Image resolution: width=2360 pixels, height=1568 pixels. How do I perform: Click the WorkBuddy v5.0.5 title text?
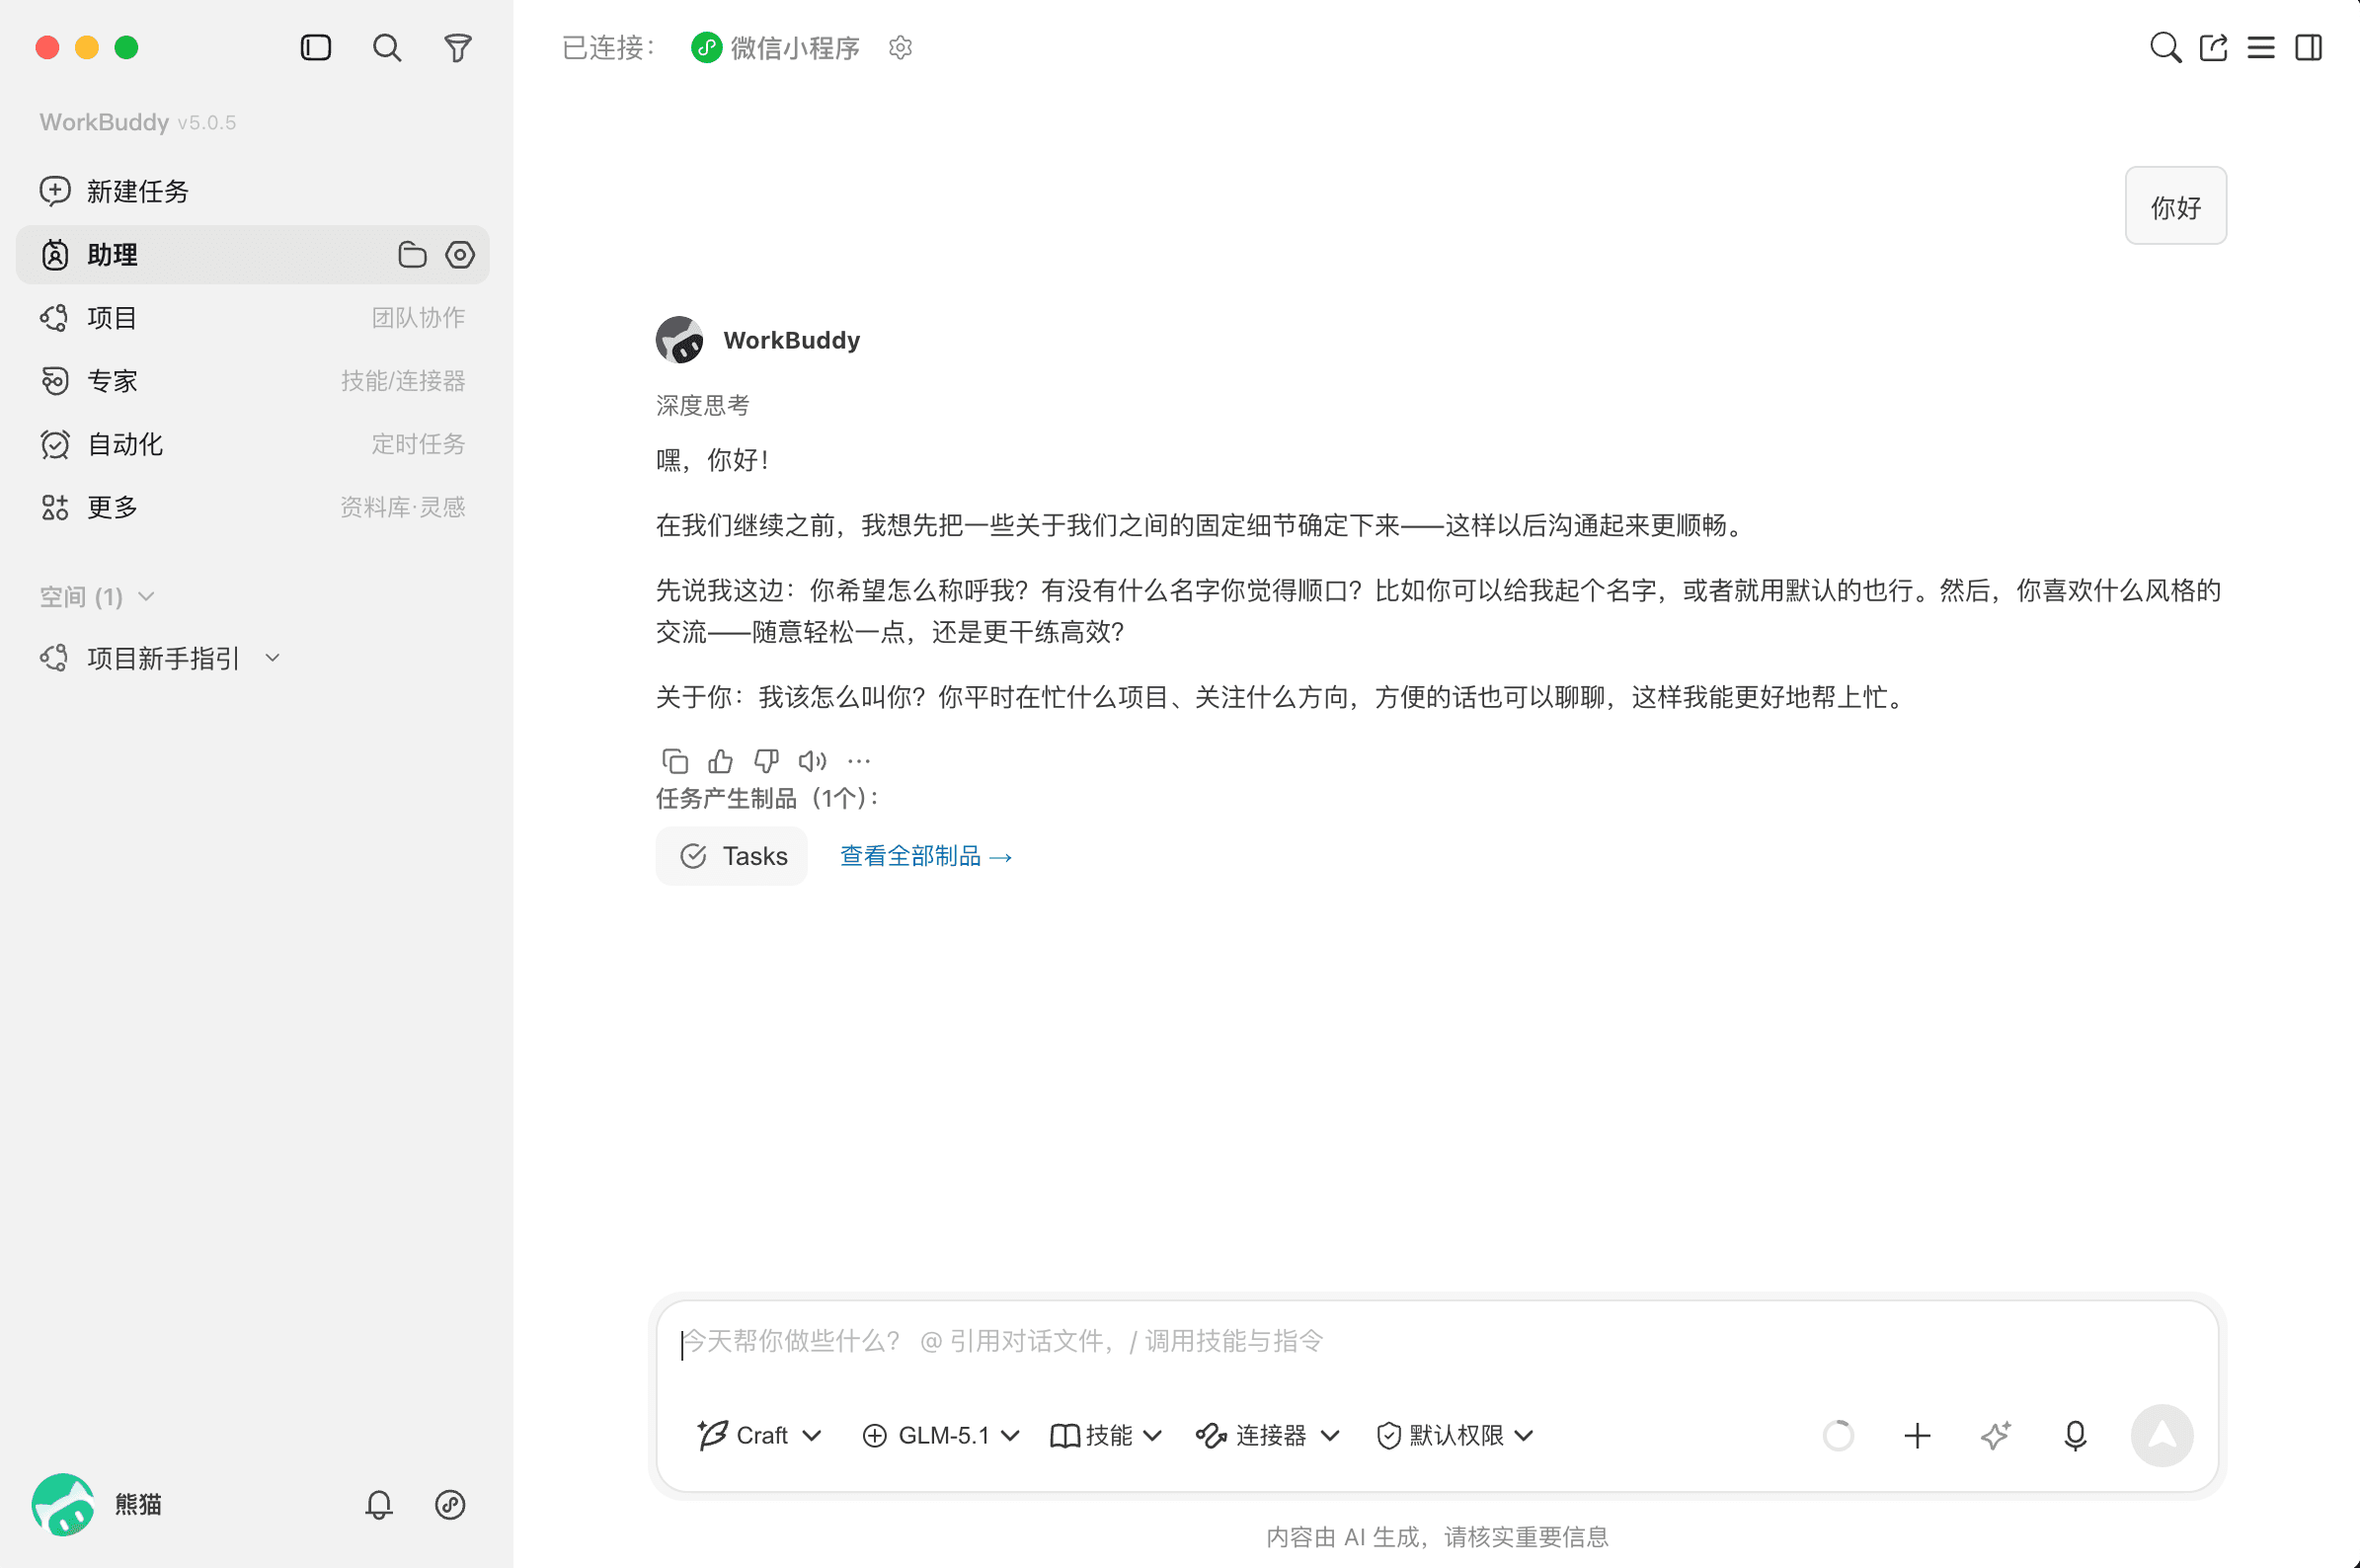(x=138, y=122)
